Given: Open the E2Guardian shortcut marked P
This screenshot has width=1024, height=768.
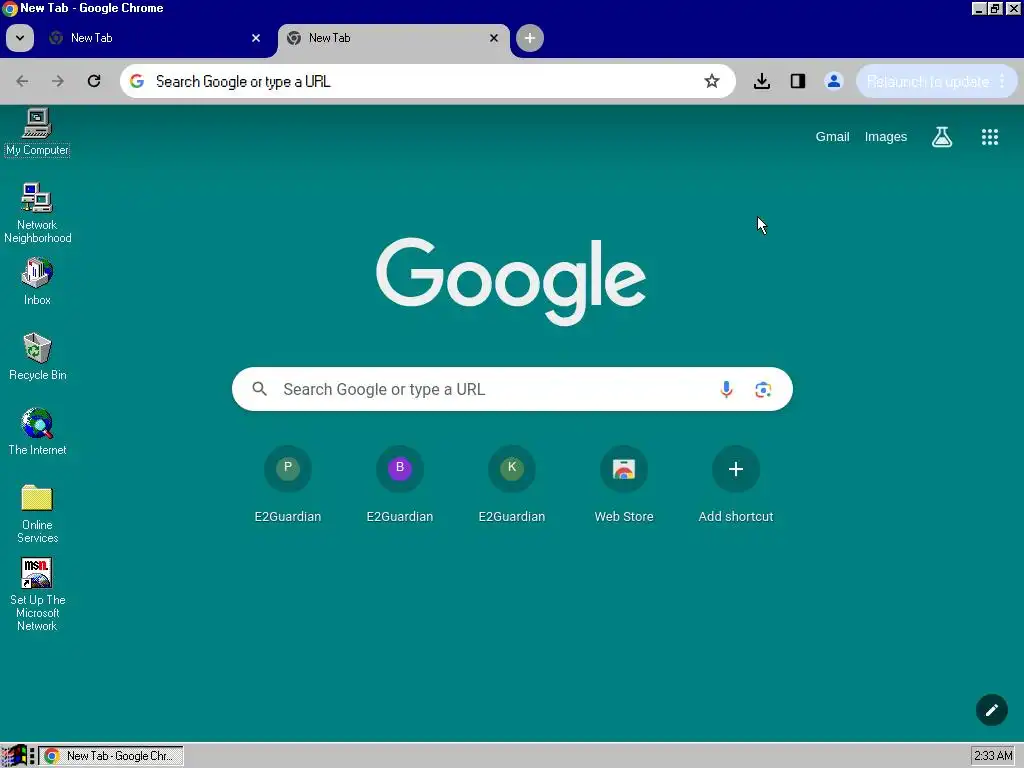Looking at the screenshot, I should [x=288, y=485].
